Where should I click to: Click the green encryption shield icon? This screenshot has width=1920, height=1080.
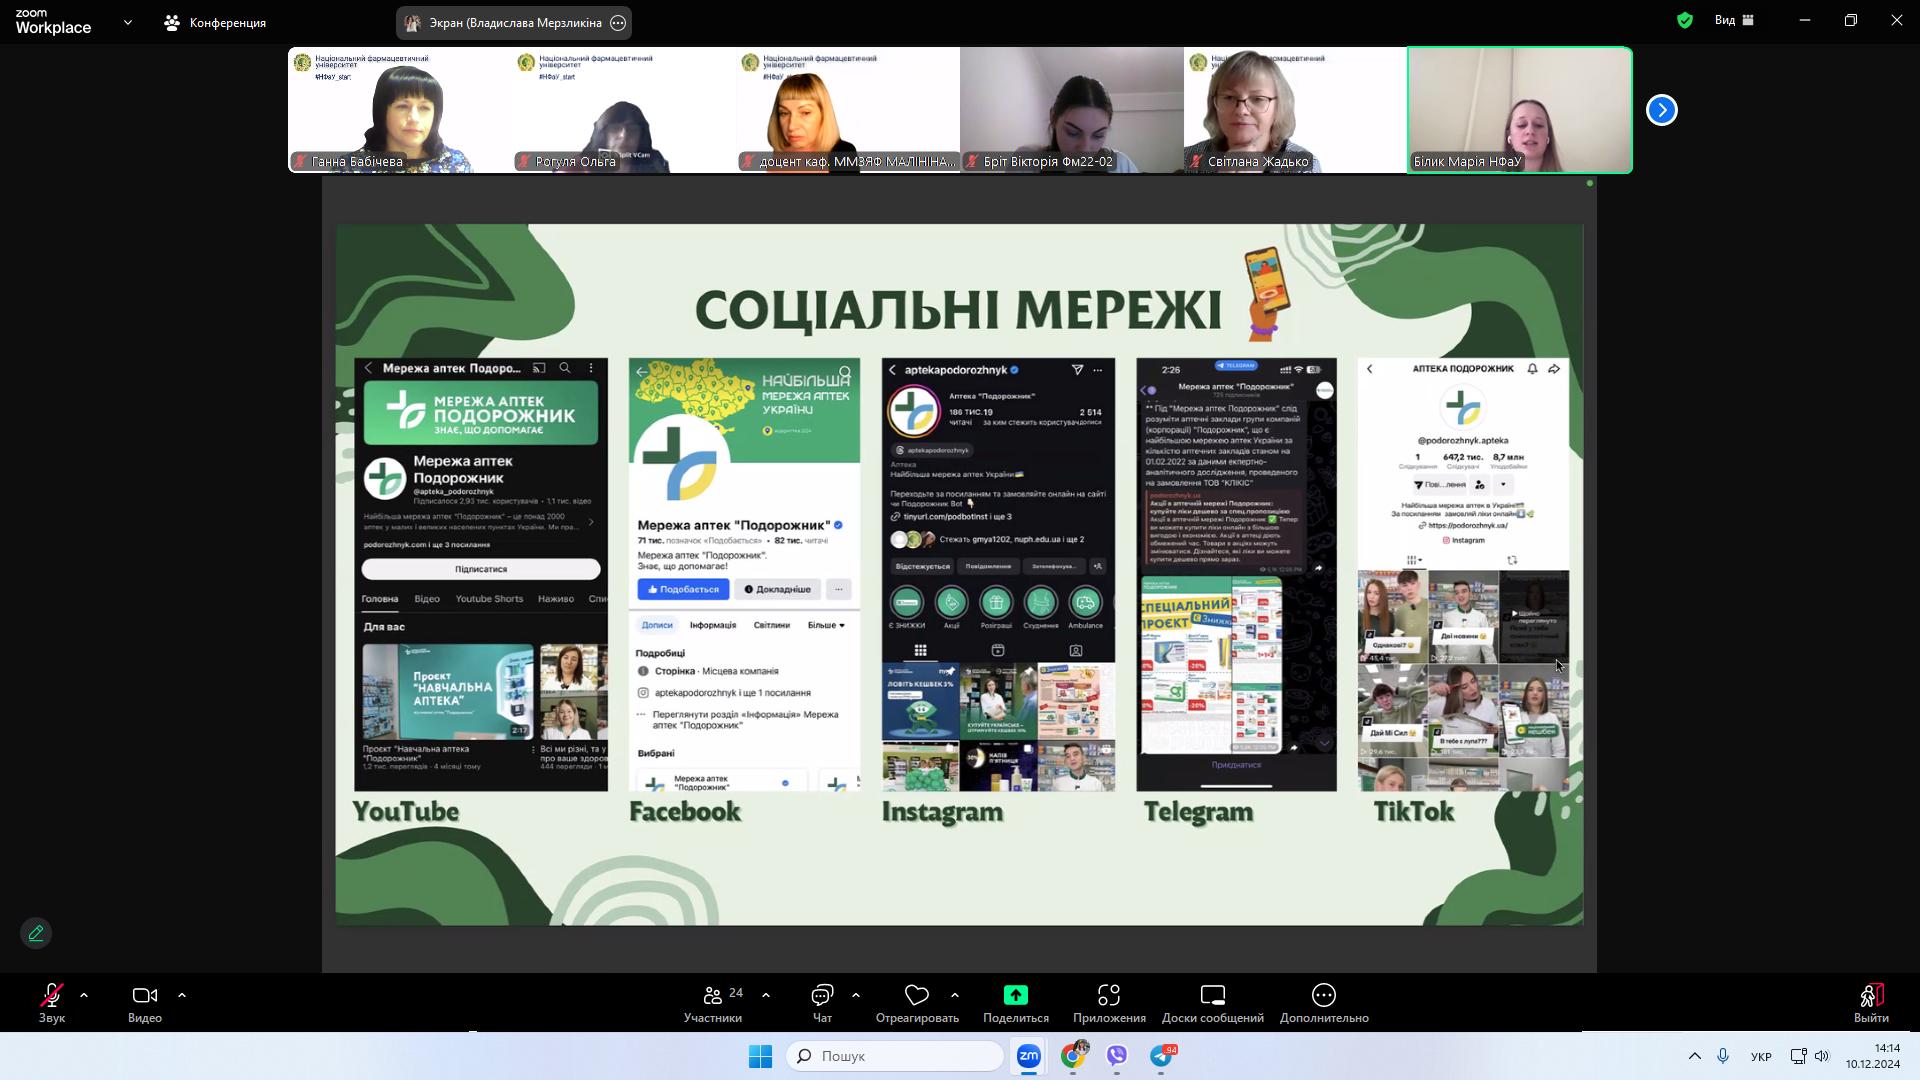(x=1685, y=20)
